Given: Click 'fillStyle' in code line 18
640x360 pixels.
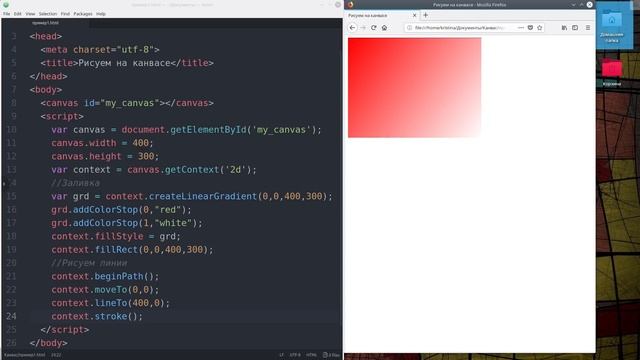Looking at the screenshot, I should click(x=119, y=236).
